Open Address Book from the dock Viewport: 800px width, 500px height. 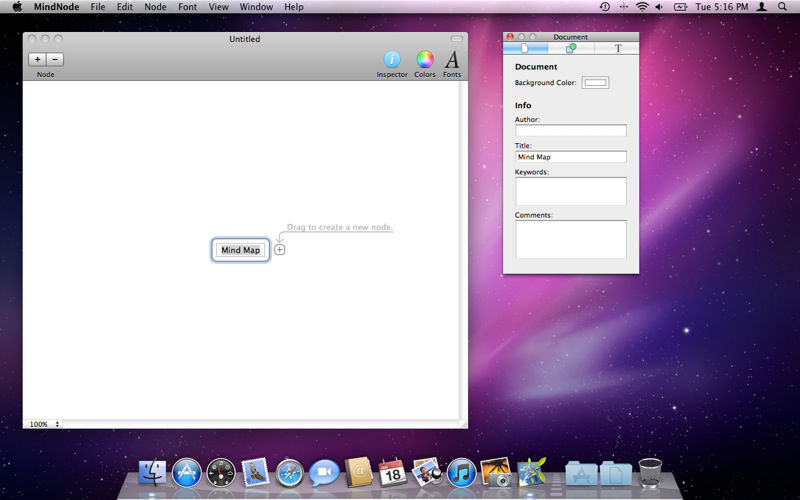pos(359,472)
